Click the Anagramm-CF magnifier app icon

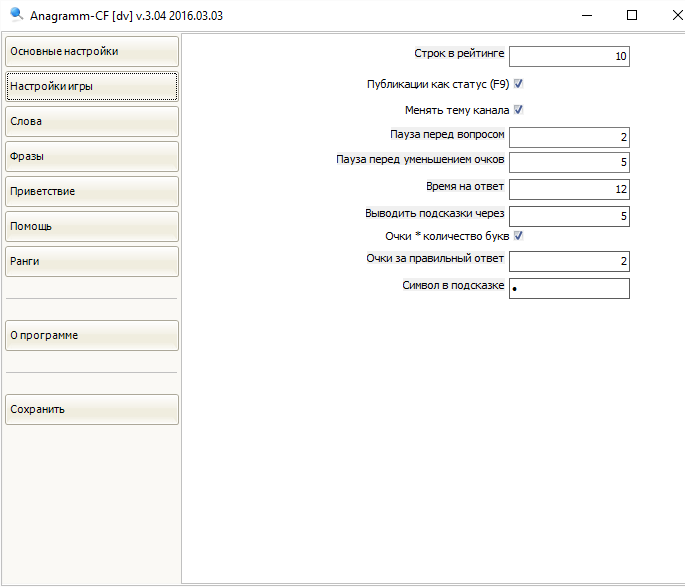[x=15, y=15]
